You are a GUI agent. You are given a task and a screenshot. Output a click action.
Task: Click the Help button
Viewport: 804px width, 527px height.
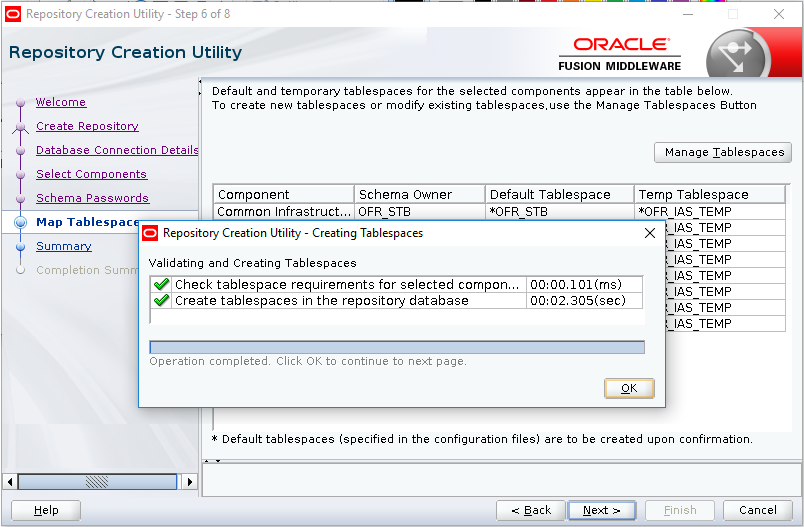(46, 510)
